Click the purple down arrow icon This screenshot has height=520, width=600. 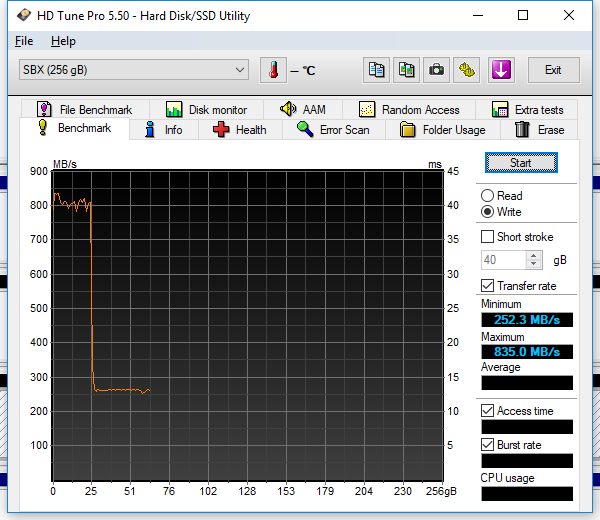(x=501, y=70)
